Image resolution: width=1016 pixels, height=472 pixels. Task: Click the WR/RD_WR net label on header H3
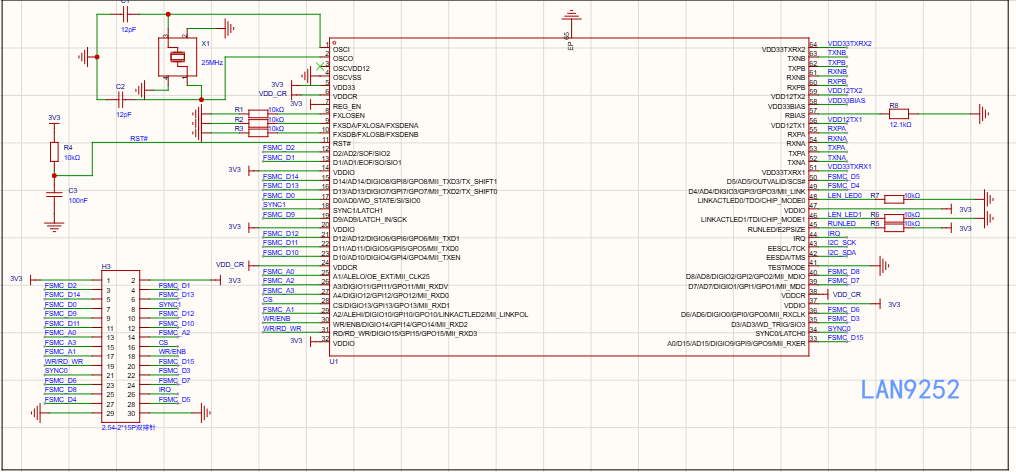(64, 361)
